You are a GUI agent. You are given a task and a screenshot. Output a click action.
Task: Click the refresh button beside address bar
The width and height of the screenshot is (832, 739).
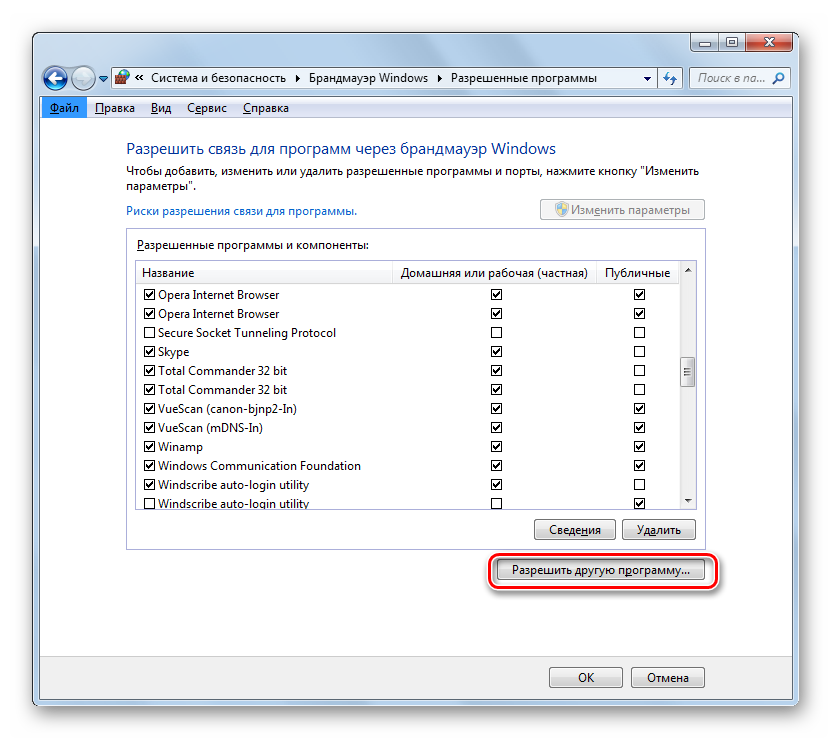(x=670, y=78)
